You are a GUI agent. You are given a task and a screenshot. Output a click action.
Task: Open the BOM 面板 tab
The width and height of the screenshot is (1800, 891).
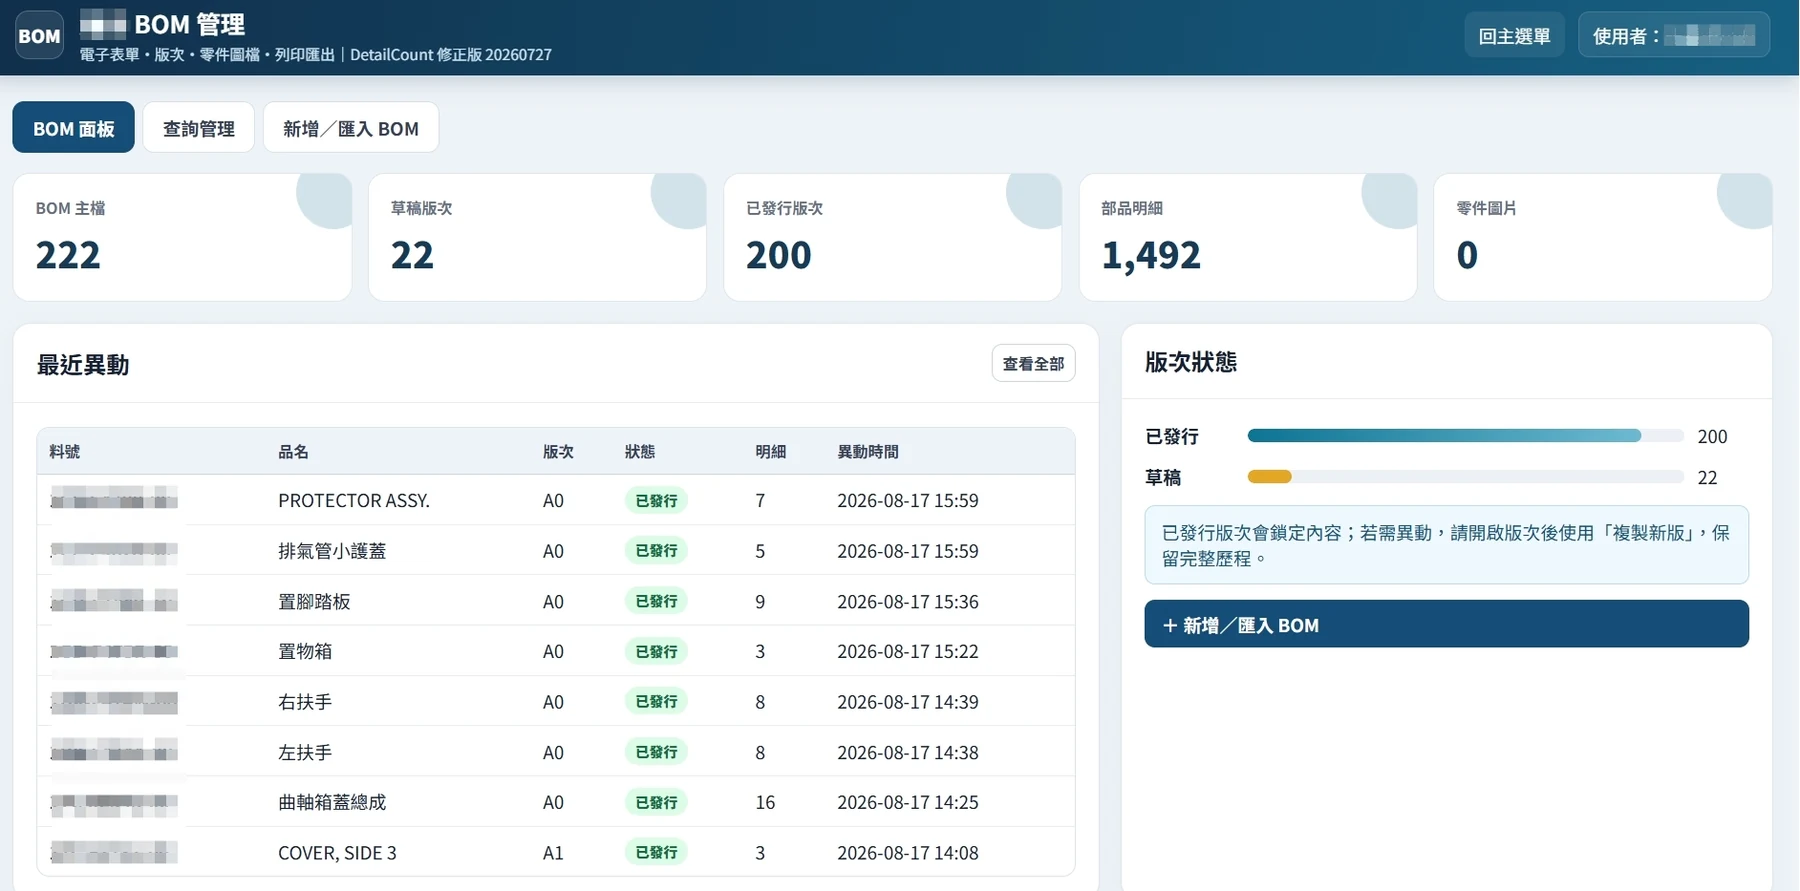74,128
